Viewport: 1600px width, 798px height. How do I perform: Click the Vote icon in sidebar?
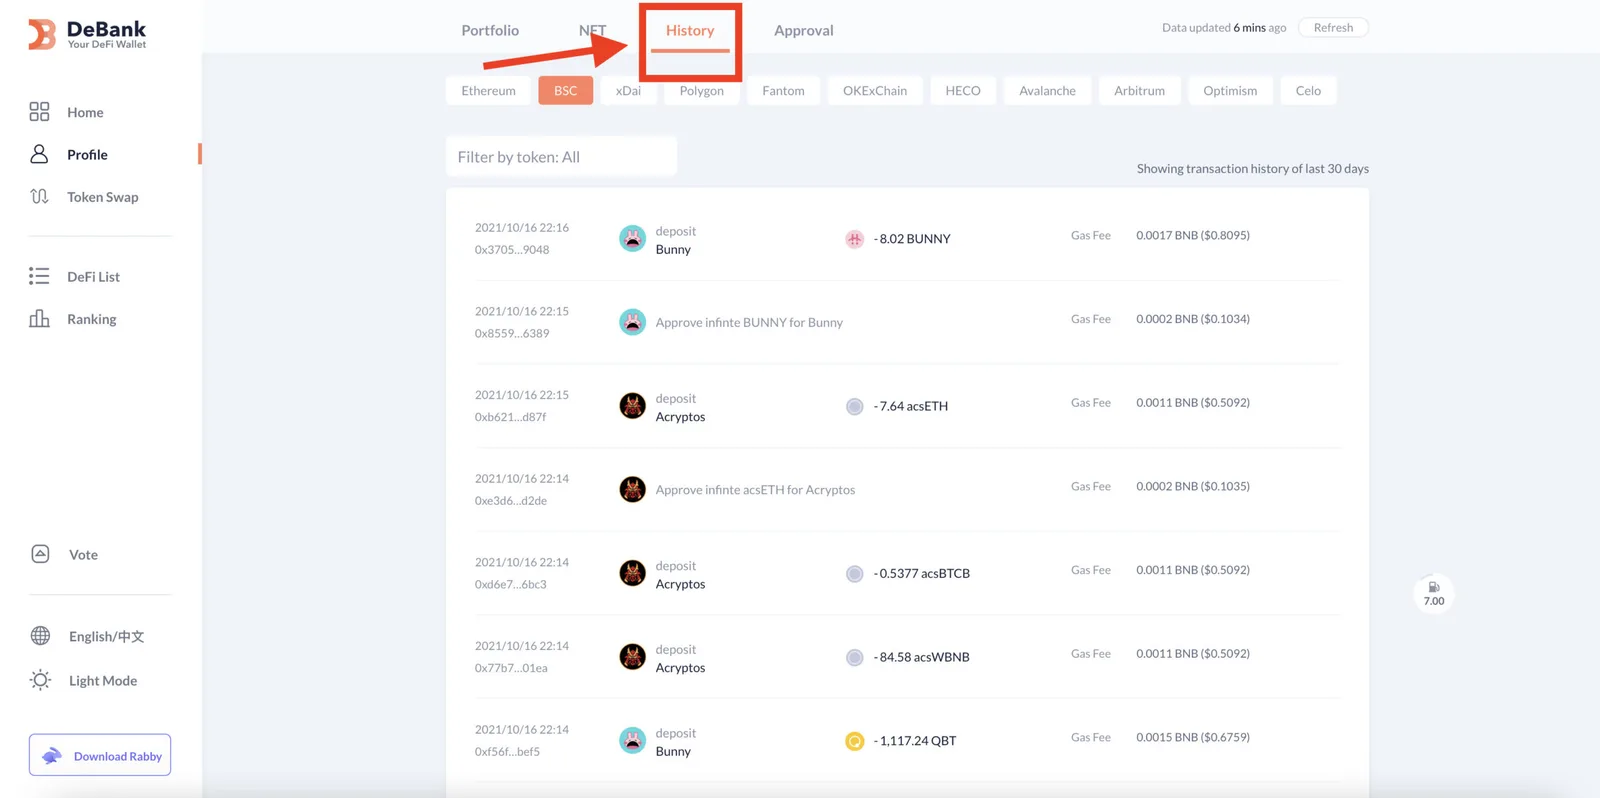pyautogui.click(x=40, y=554)
